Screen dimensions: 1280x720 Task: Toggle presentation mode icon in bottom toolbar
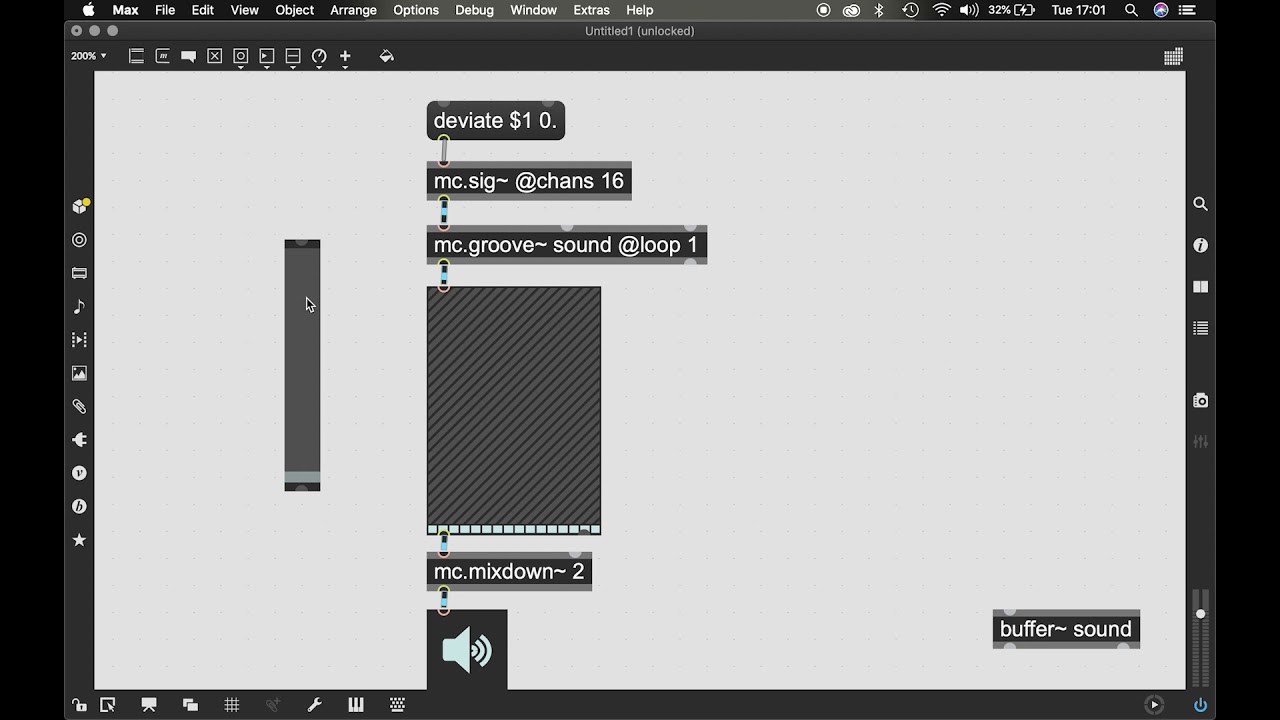[x=149, y=705]
